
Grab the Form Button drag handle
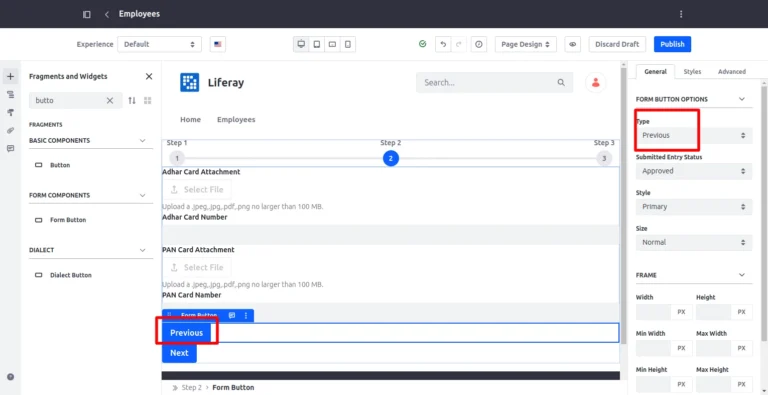pyautogui.click(x=169, y=316)
